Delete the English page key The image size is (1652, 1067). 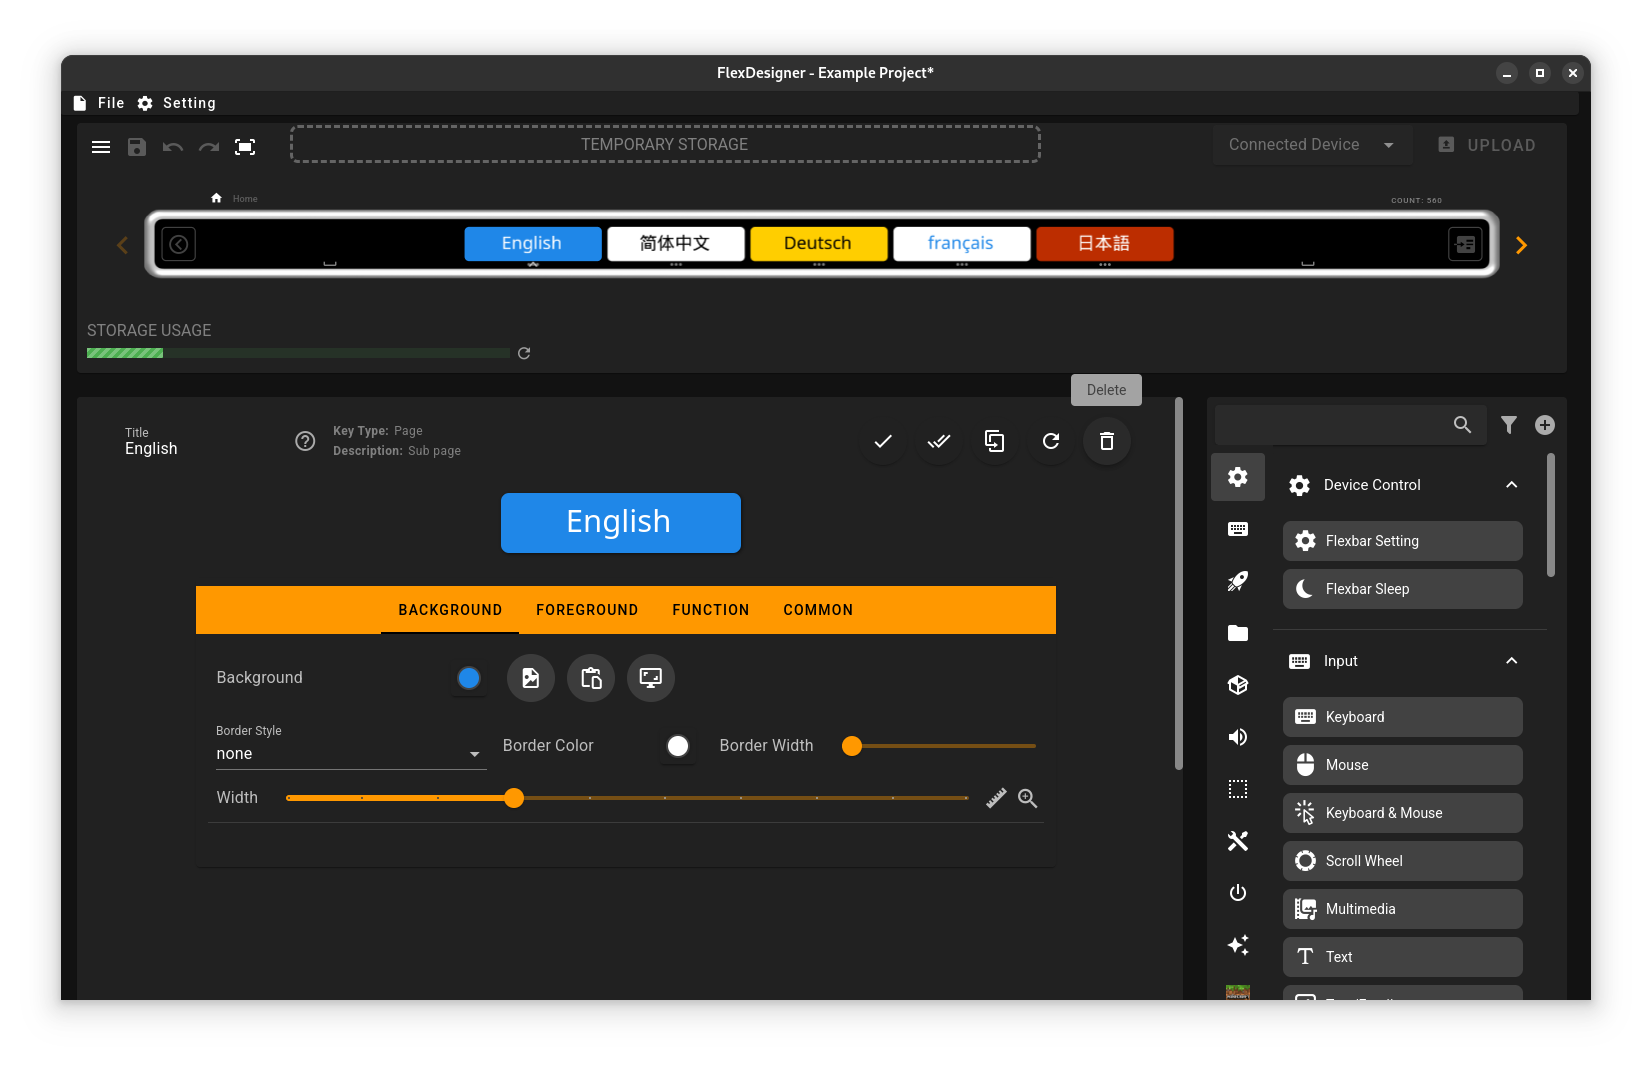[x=1106, y=441]
